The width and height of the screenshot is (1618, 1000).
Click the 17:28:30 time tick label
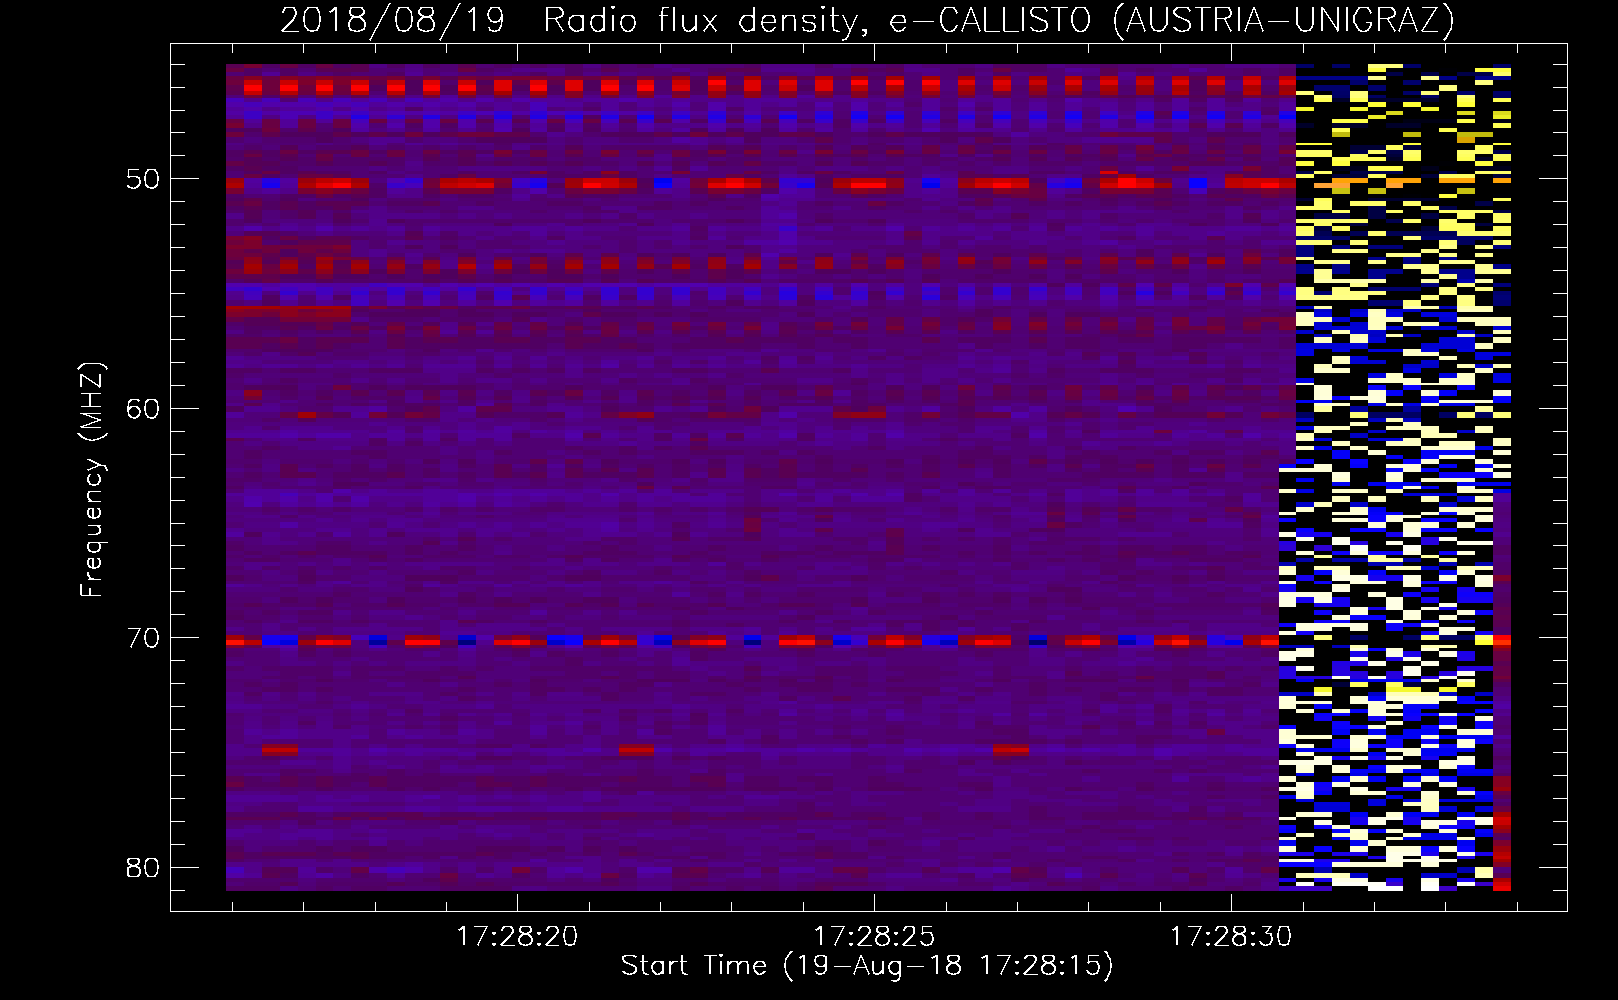tap(1231, 937)
